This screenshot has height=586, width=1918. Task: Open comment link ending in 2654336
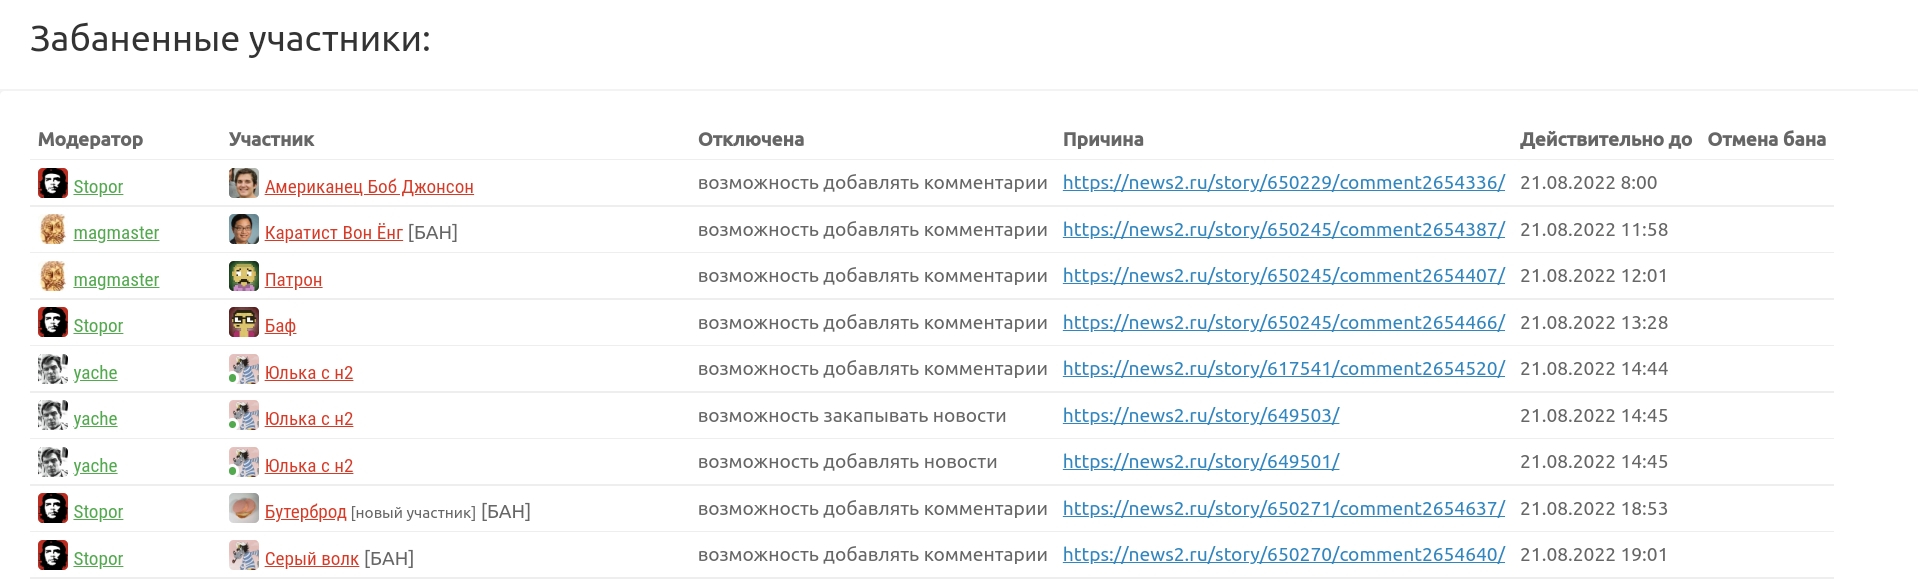1284,183
